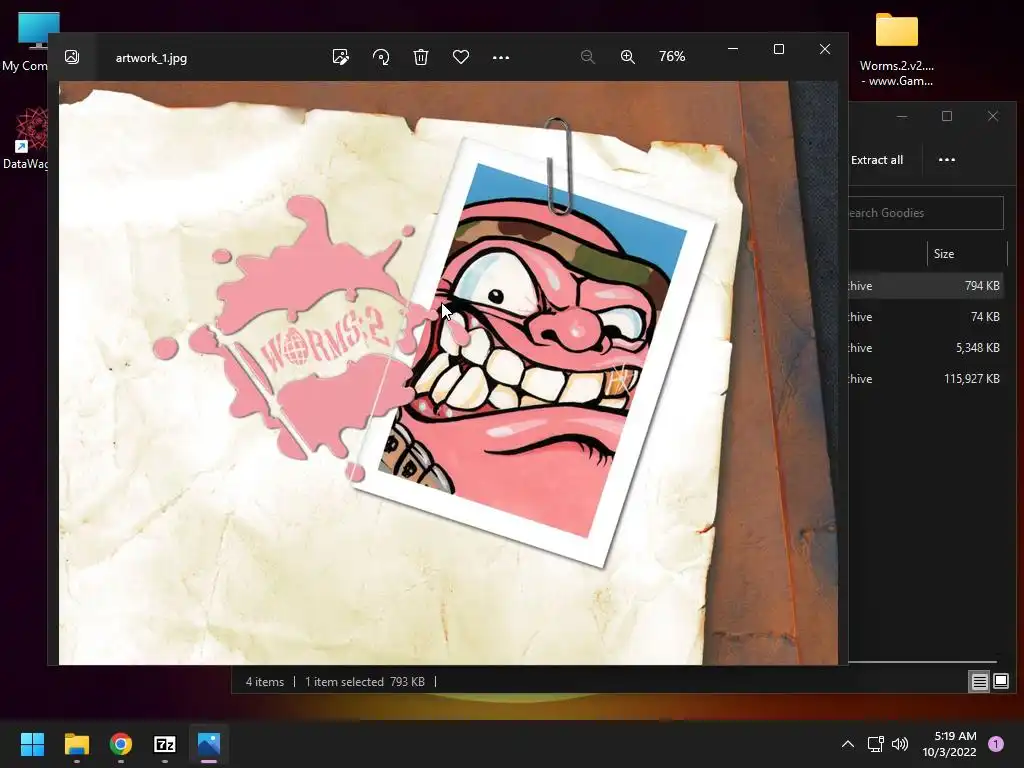The width and height of the screenshot is (1024, 768).
Task: Minimize the File Explorer window
Action: tap(902, 116)
